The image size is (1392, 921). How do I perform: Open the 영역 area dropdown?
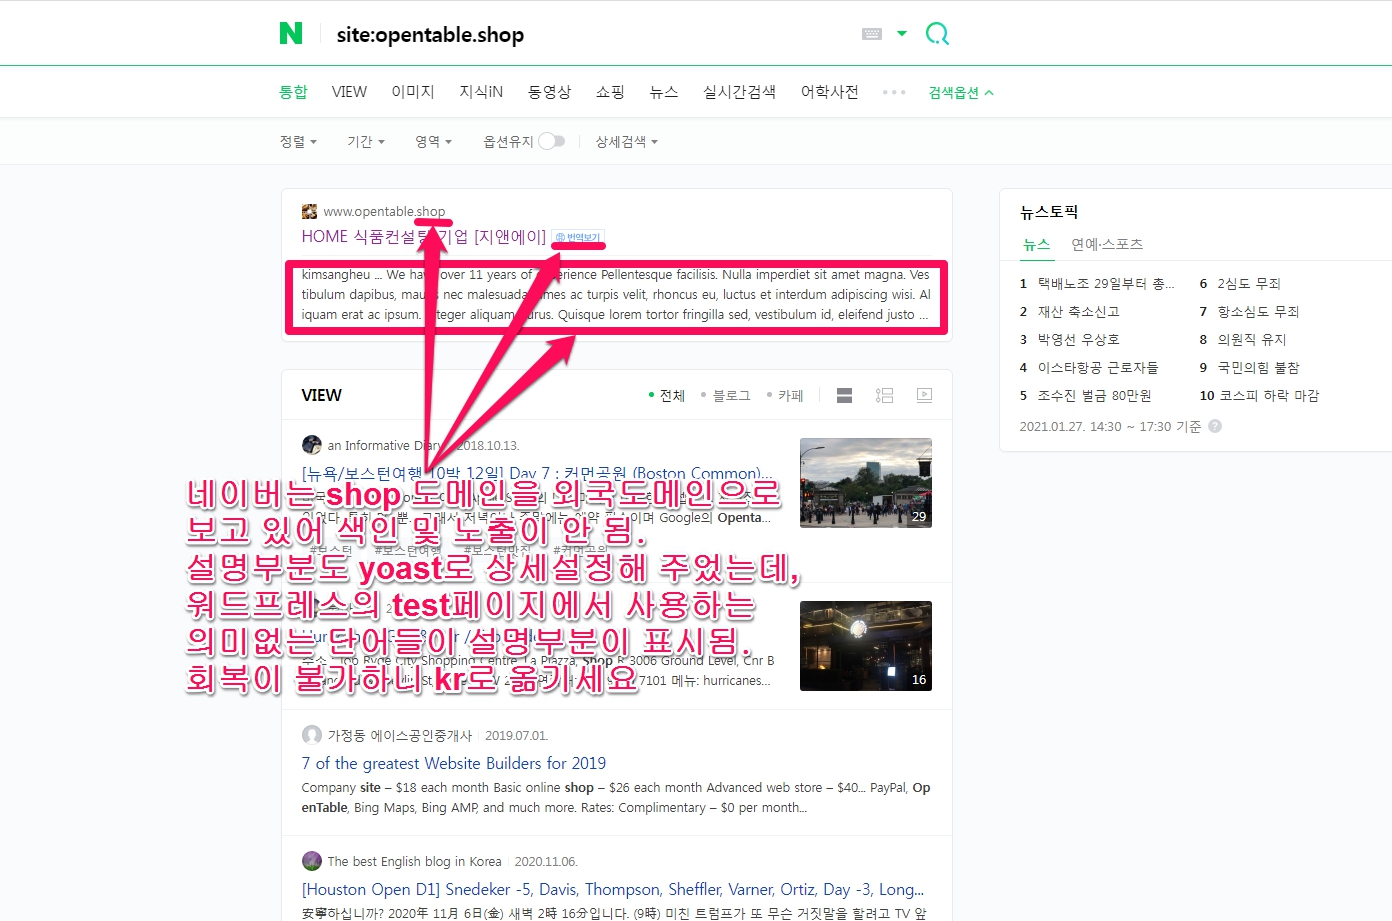pos(434,142)
